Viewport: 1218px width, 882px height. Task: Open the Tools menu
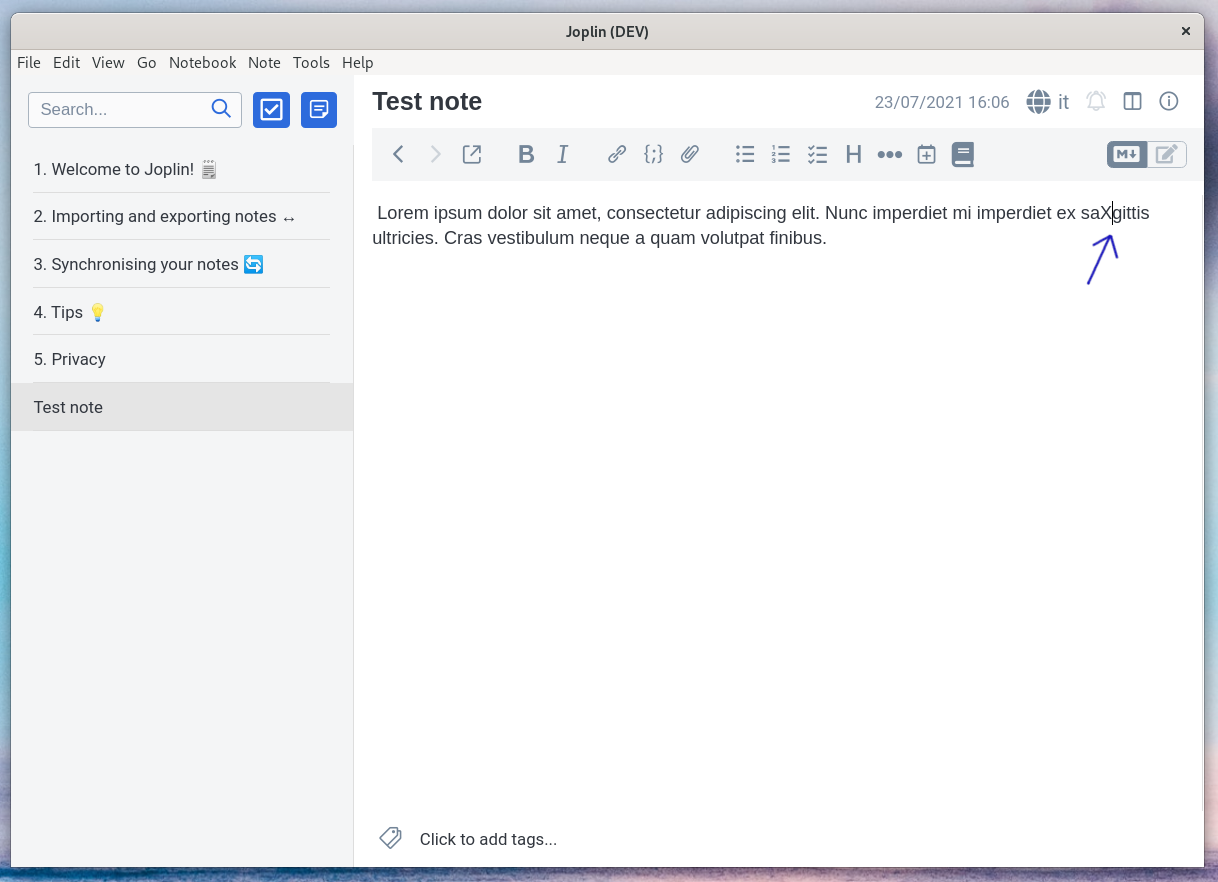311,62
